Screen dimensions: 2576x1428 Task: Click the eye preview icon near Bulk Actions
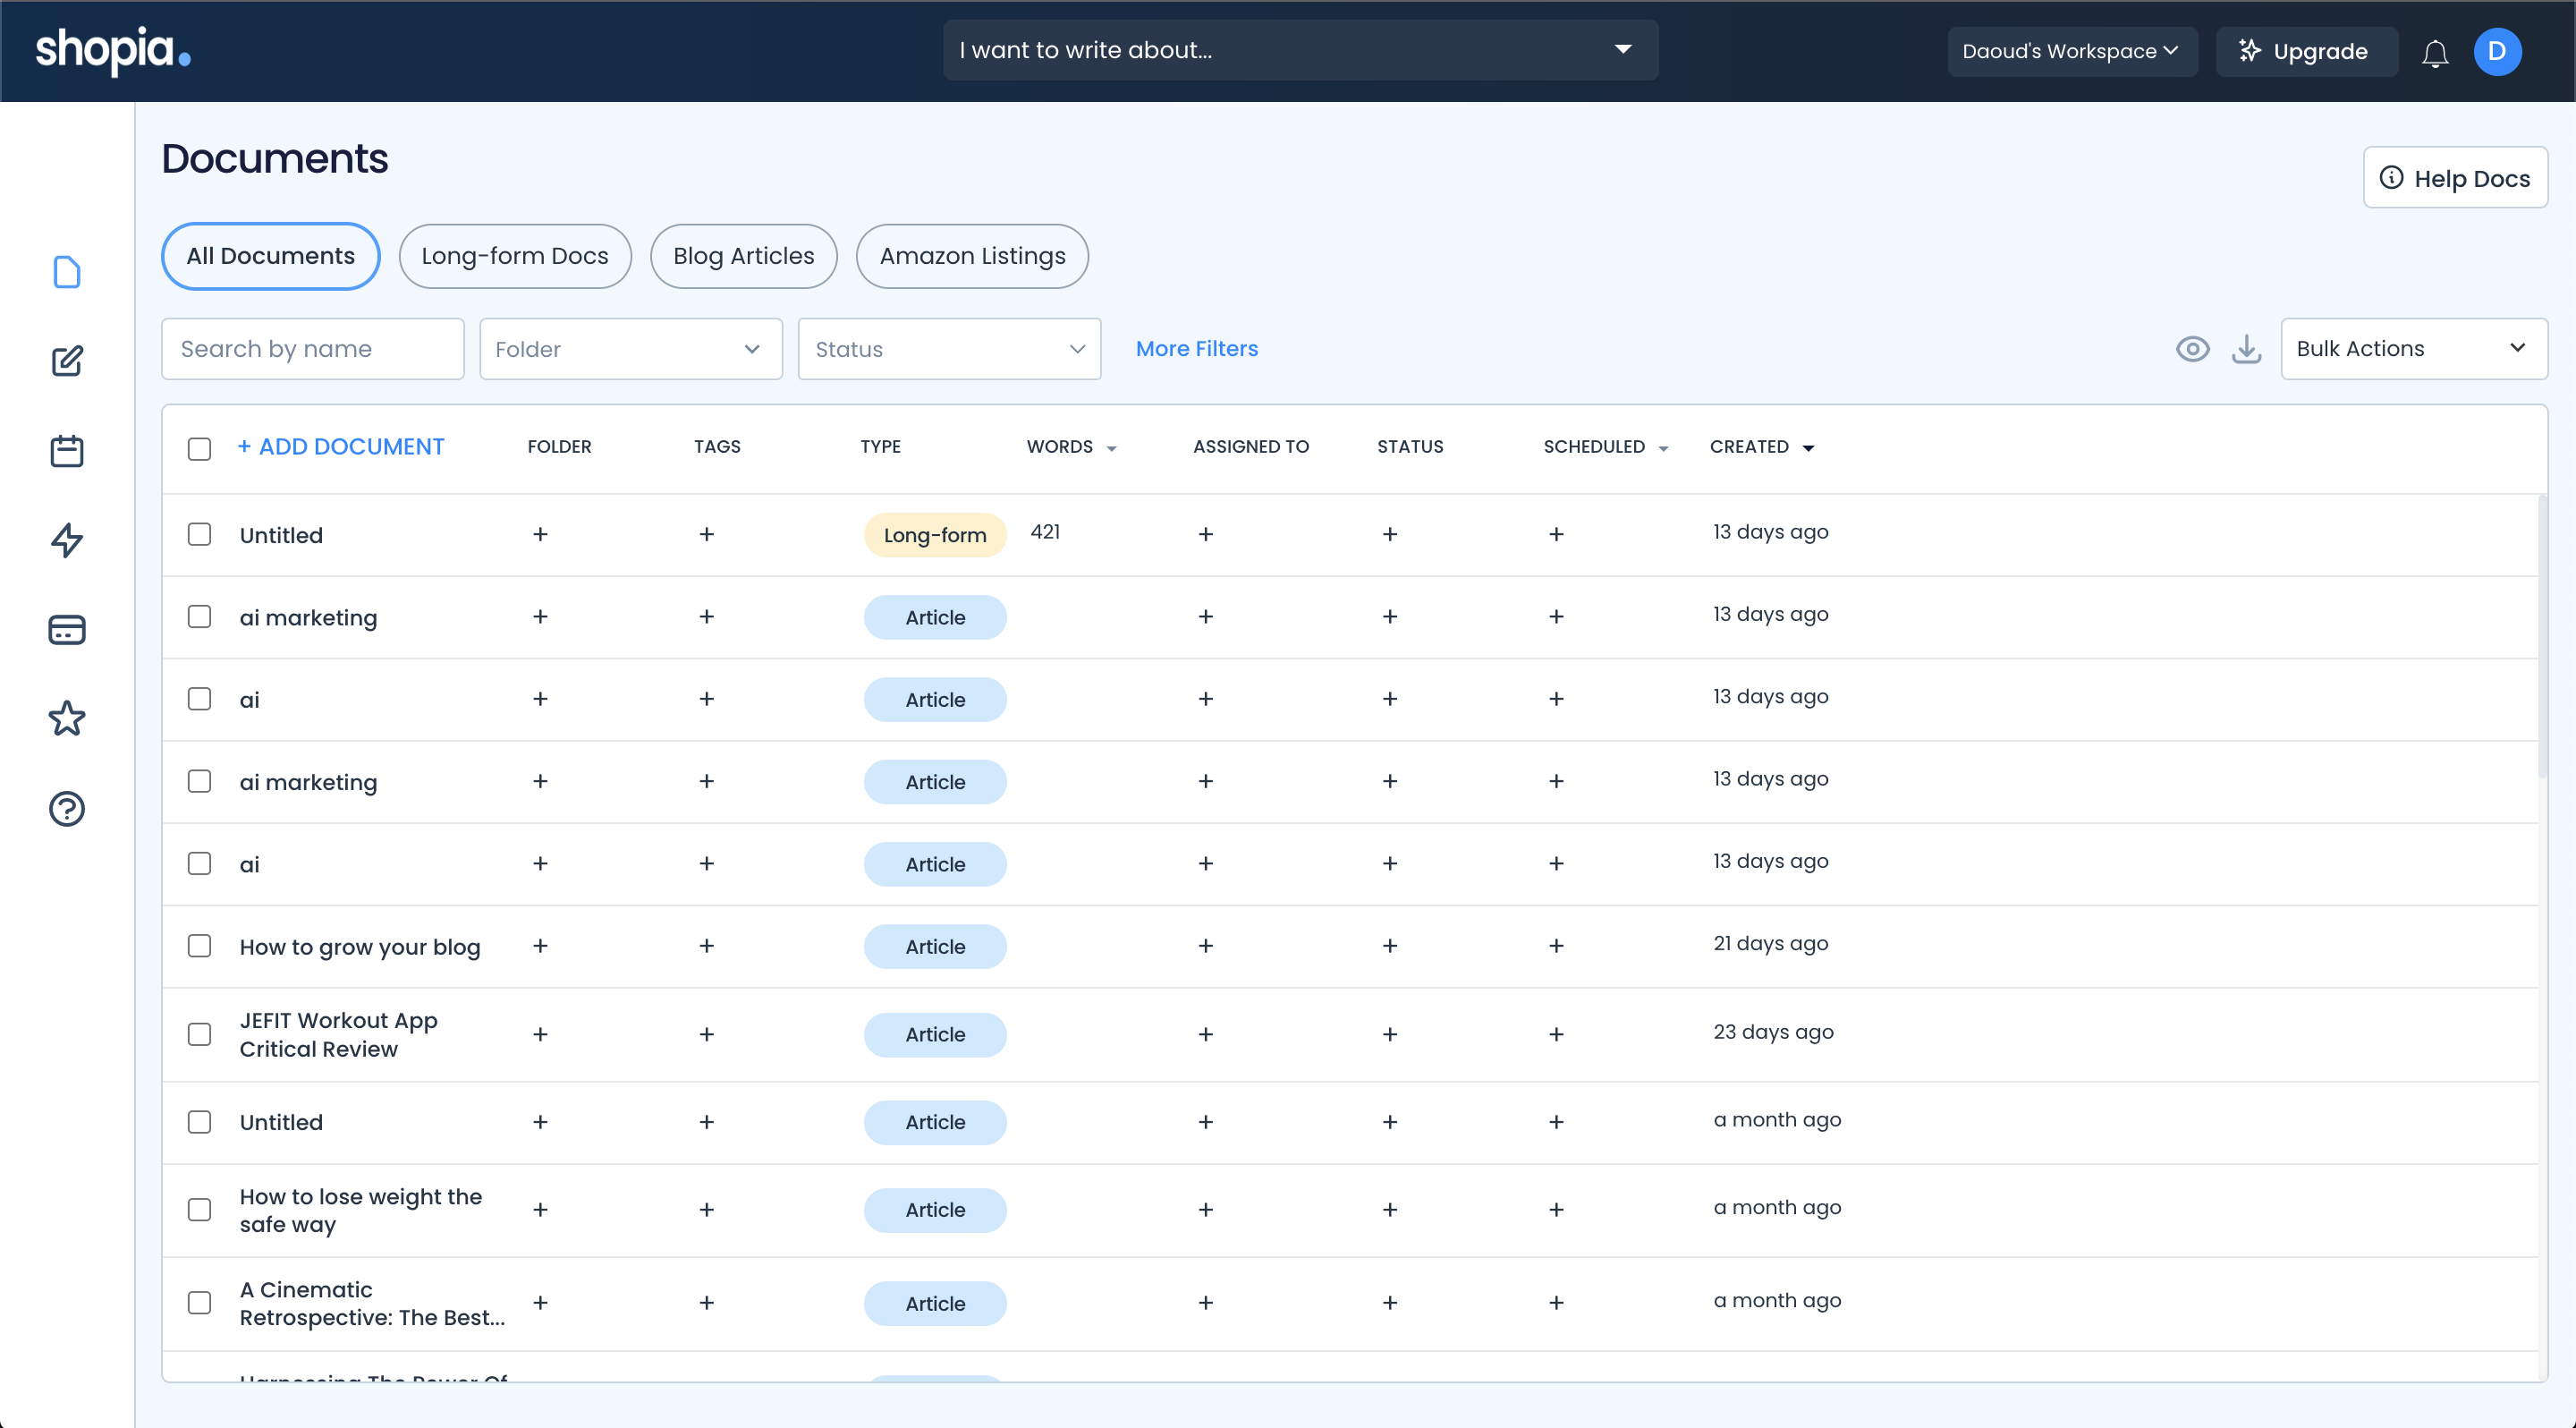[x=2193, y=348]
